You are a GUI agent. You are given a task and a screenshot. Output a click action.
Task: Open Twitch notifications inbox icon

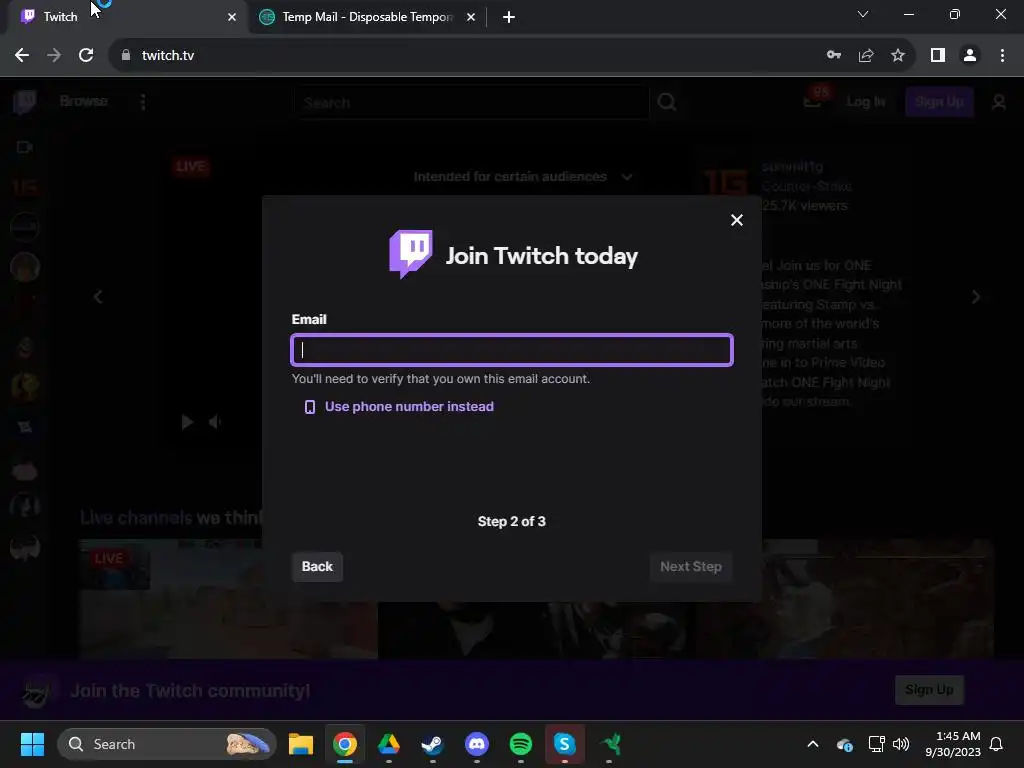coord(812,101)
